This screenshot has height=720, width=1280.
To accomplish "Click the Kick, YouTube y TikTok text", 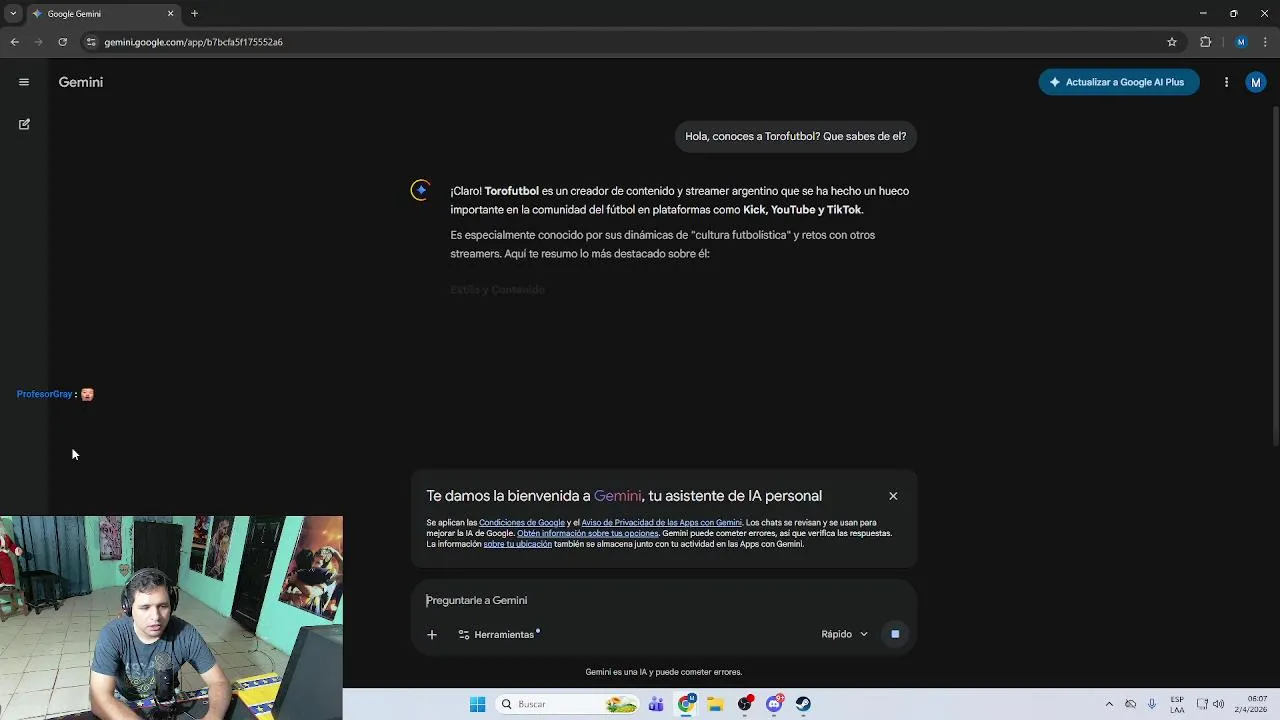I will coord(802,210).
